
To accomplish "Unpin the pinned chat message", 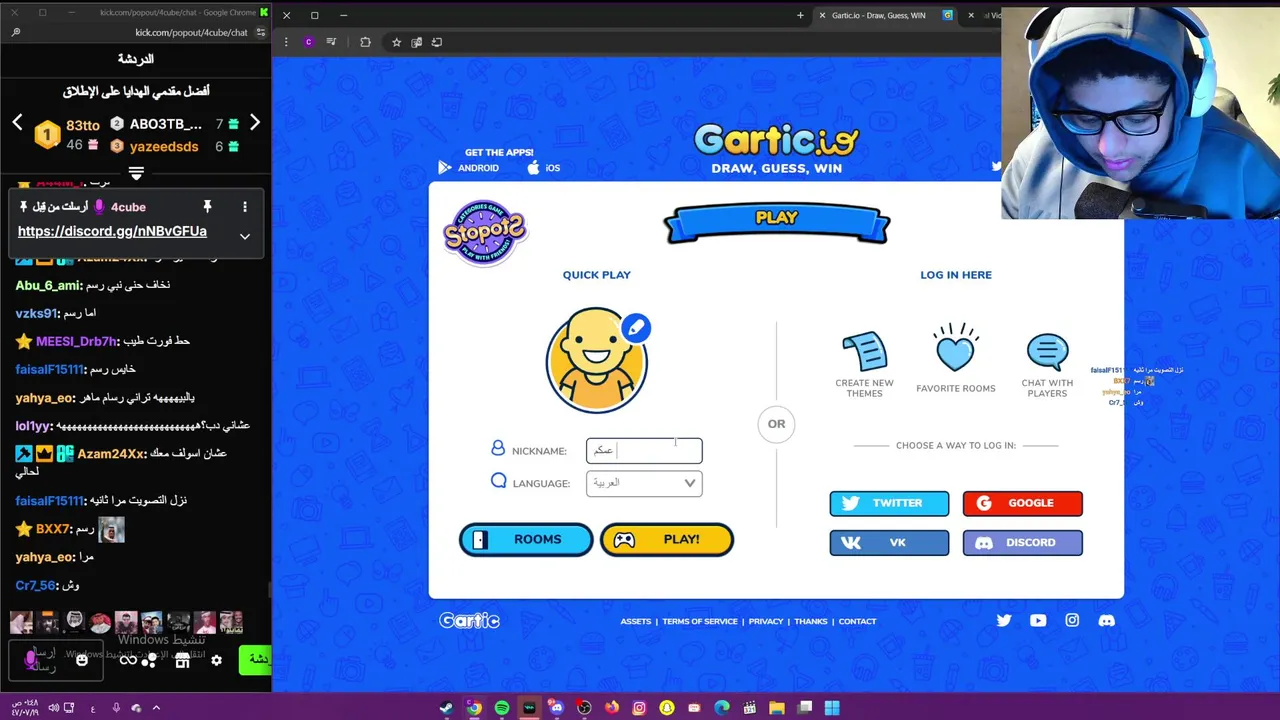I will click(x=207, y=207).
